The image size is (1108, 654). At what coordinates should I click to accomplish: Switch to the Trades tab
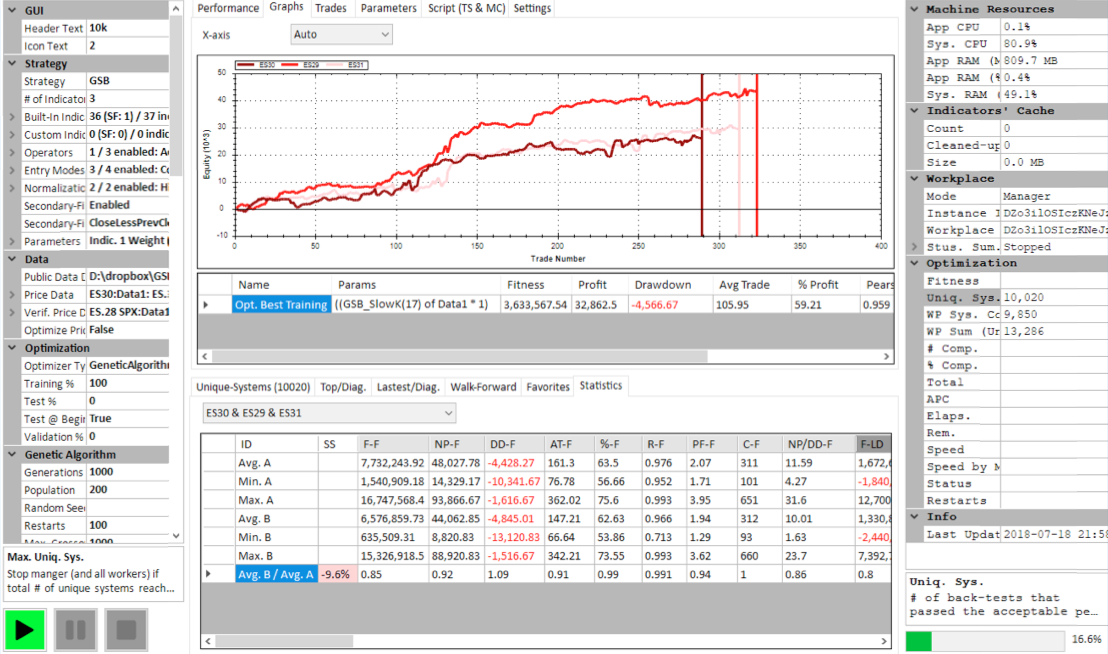330,8
